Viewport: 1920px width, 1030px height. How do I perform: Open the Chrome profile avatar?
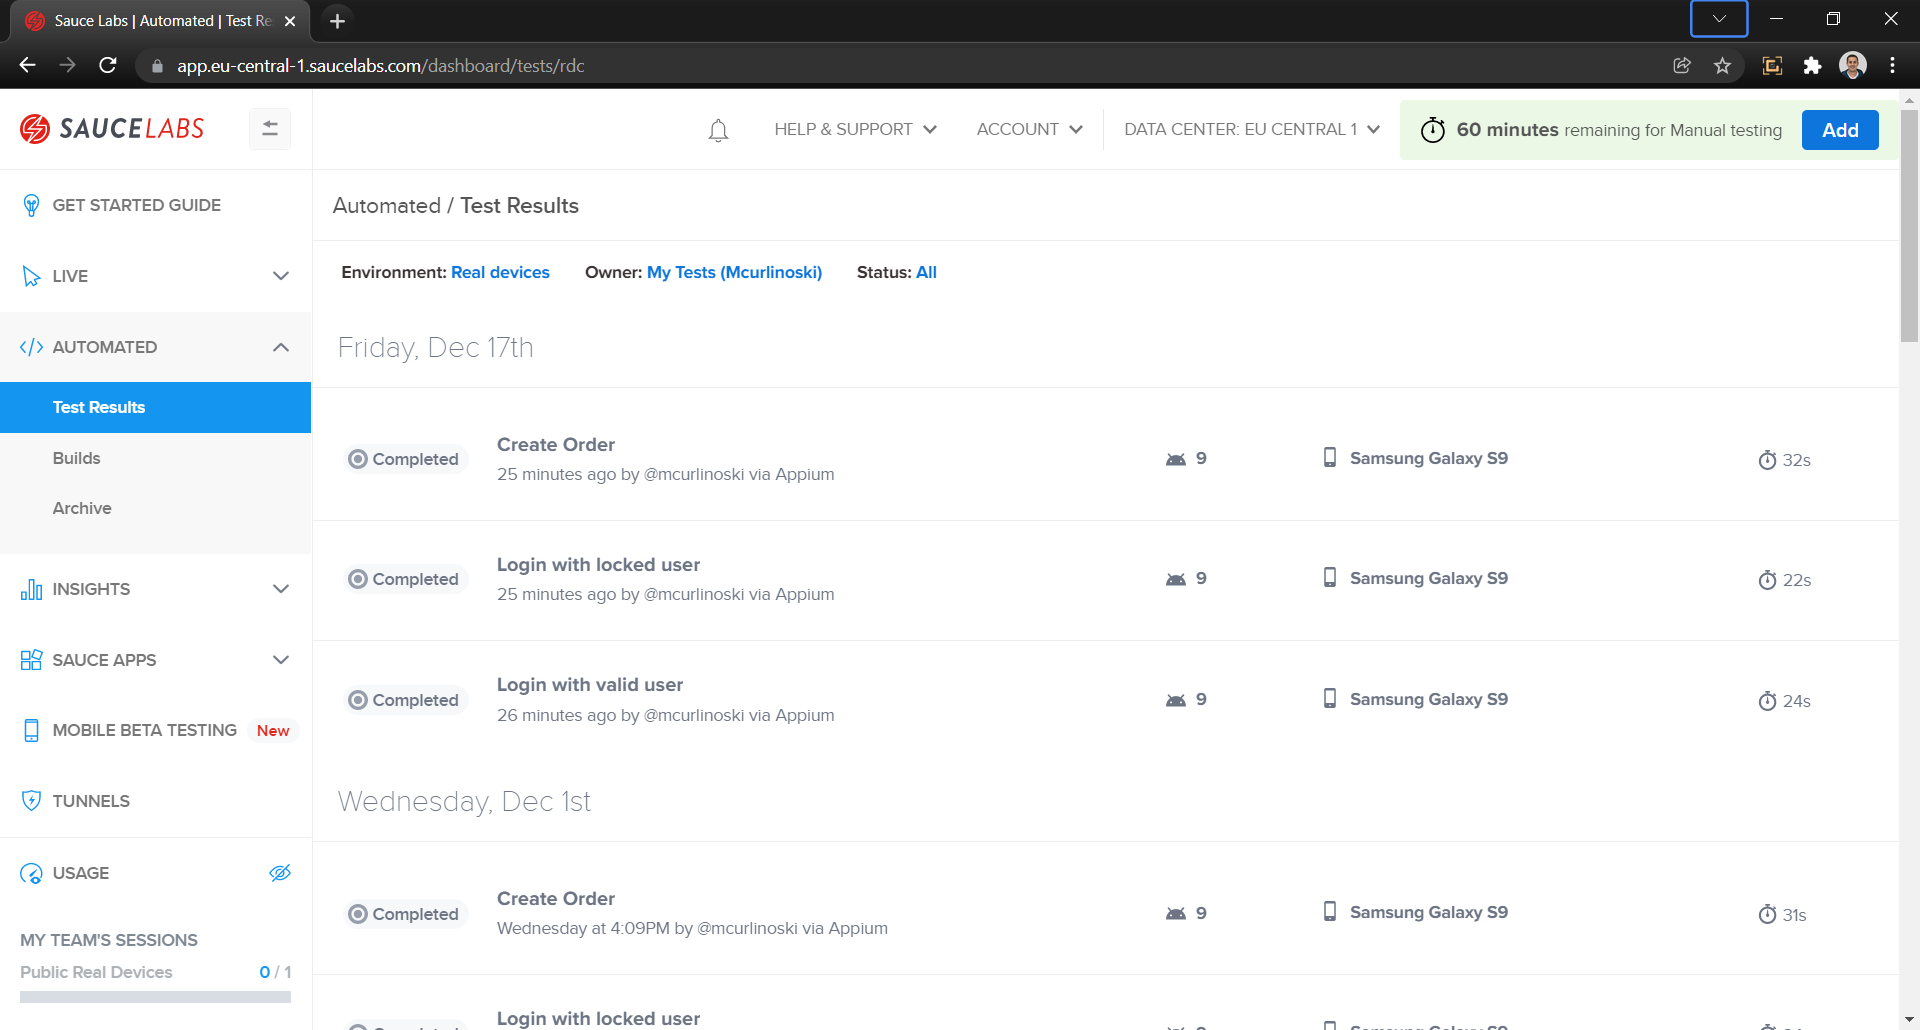pos(1853,65)
